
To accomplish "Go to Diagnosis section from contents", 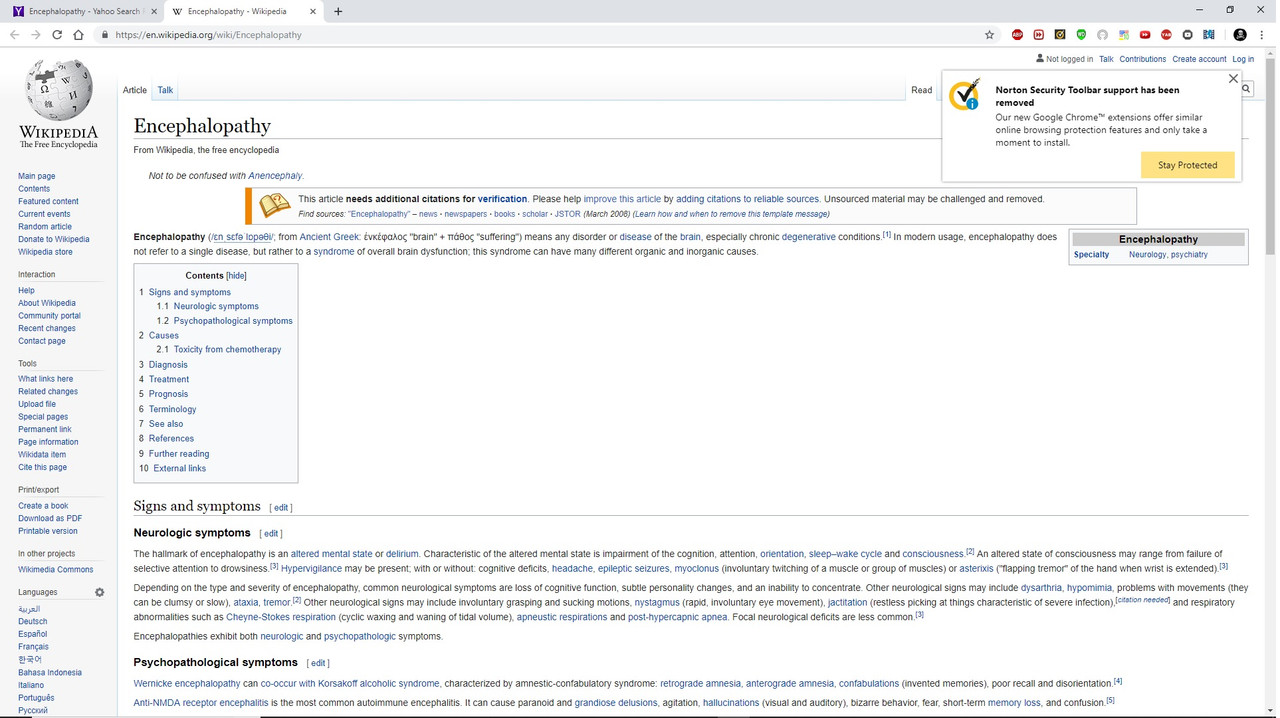I will pyautogui.click(x=168, y=365).
